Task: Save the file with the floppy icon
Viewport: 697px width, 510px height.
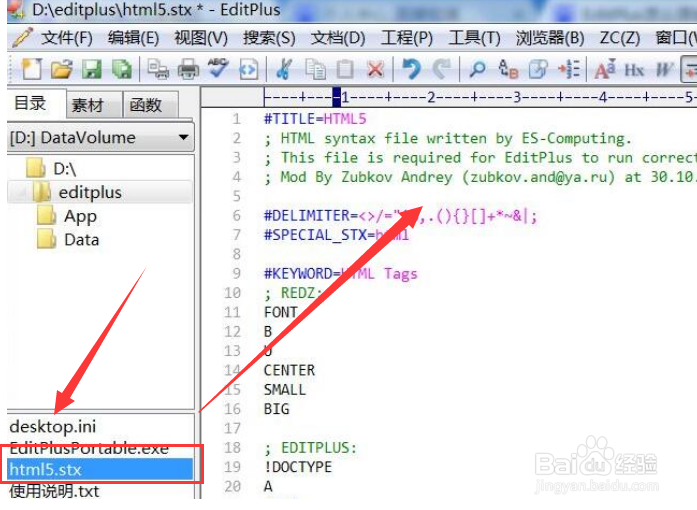Action: point(92,69)
